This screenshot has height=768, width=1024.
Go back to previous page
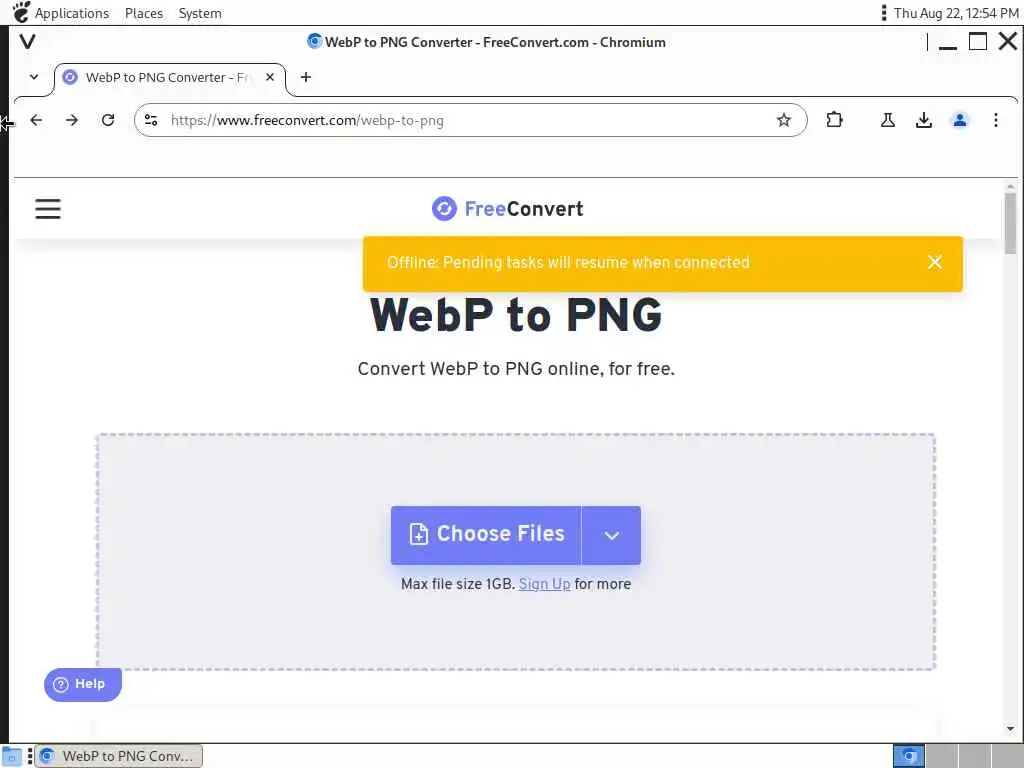click(36, 120)
